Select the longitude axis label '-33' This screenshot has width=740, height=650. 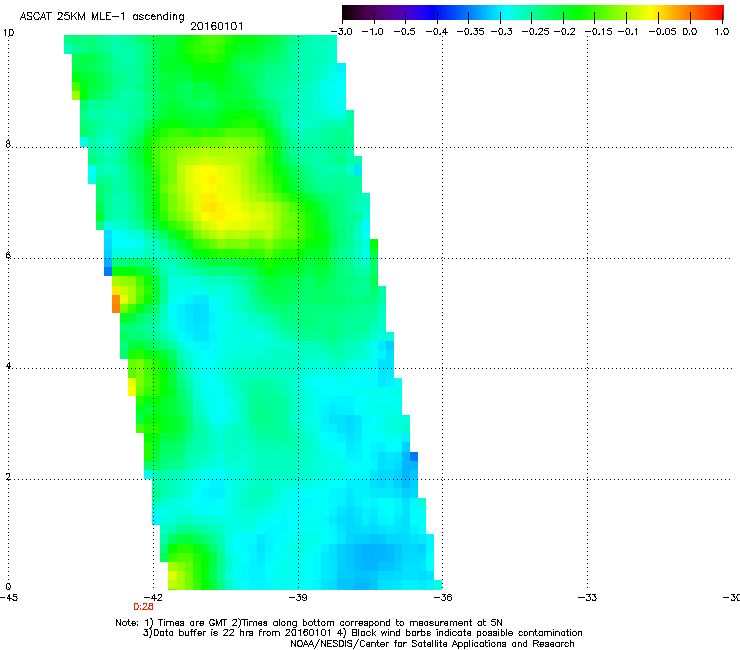[x=587, y=598]
